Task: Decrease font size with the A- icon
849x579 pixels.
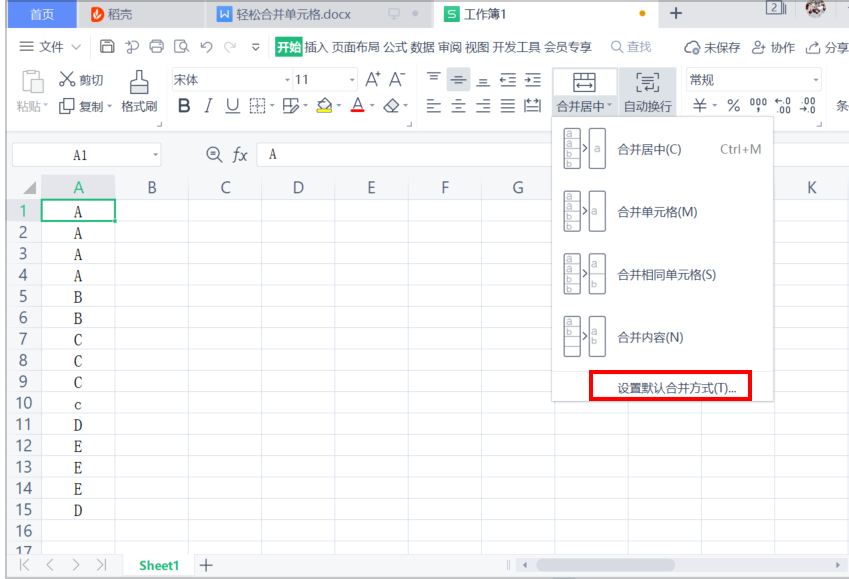Action: [x=397, y=80]
